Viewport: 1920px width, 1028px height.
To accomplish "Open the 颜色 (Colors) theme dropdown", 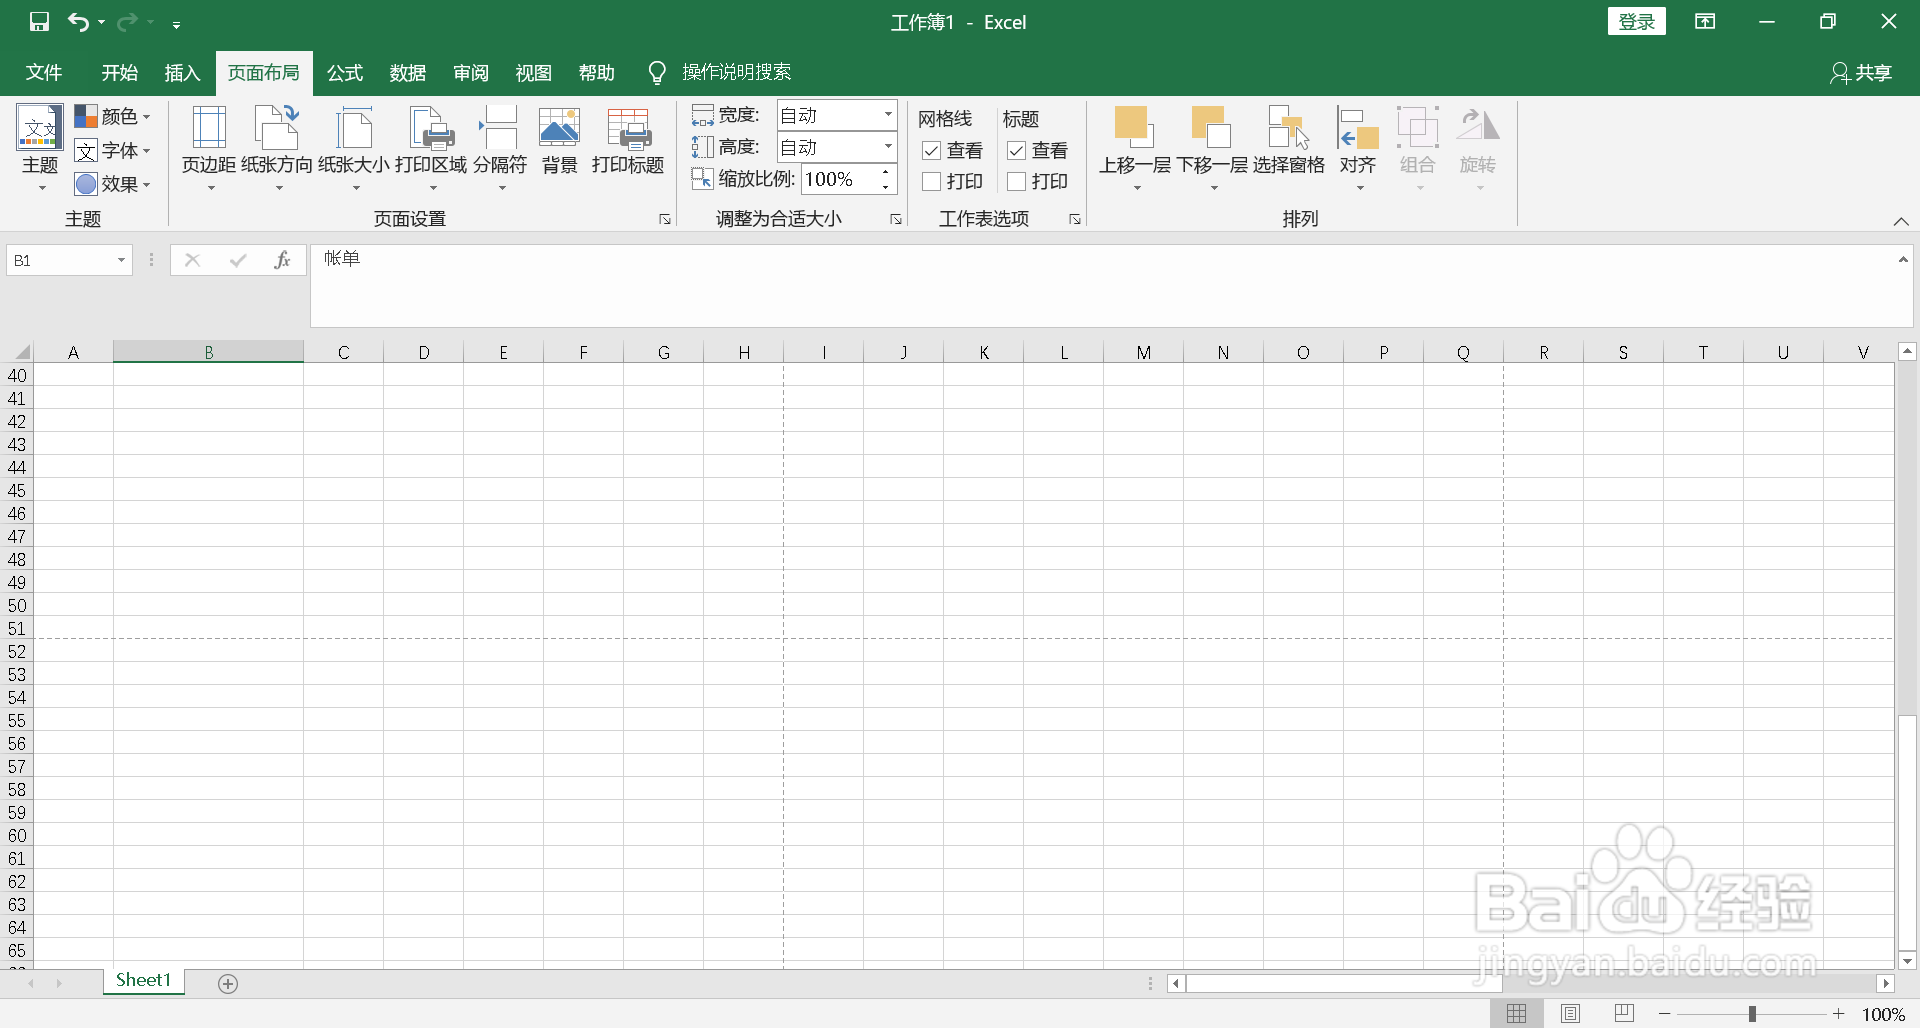I will (x=113, y=115).
